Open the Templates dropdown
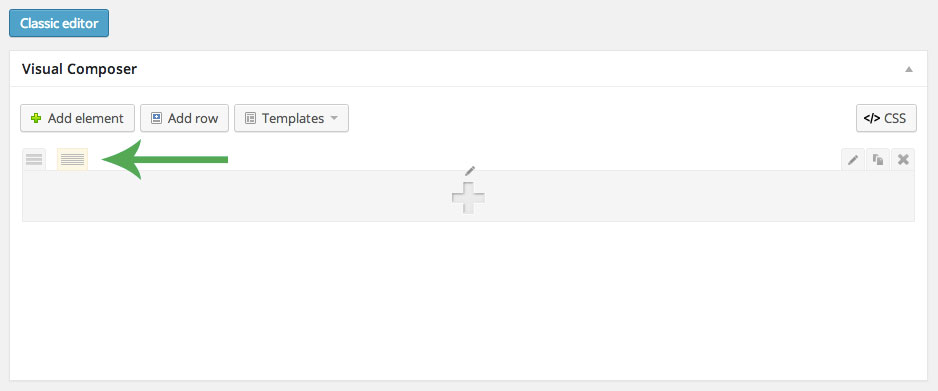Screen dimensions: 938x391 (291, 118)
